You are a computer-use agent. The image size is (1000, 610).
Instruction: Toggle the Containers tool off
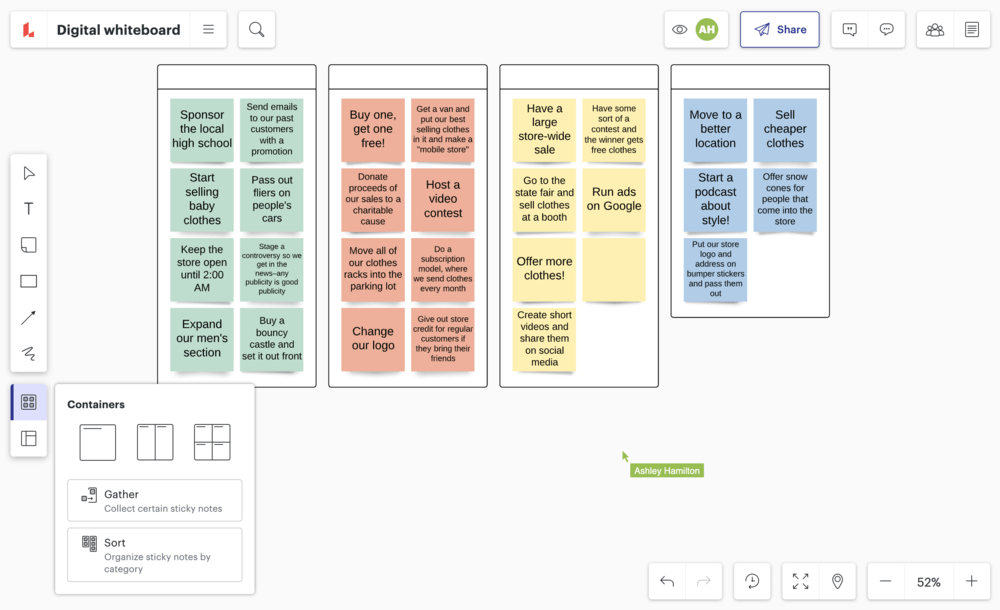[x=28, y=401]
